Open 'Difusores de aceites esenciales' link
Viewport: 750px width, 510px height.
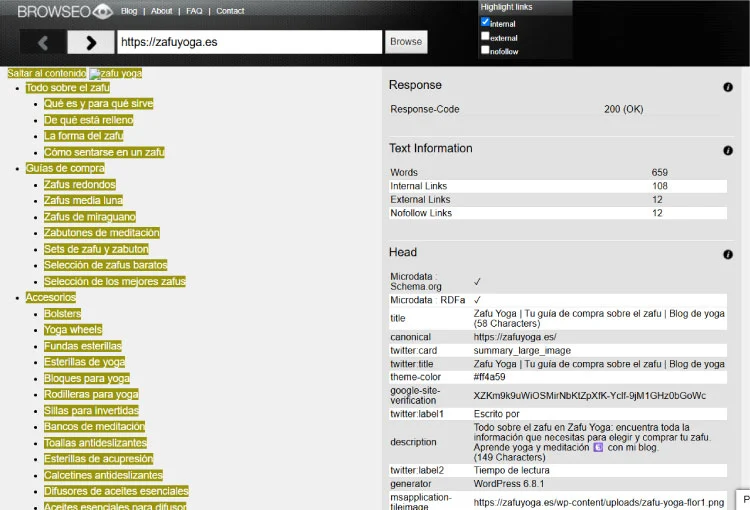(x=116, y=491)
